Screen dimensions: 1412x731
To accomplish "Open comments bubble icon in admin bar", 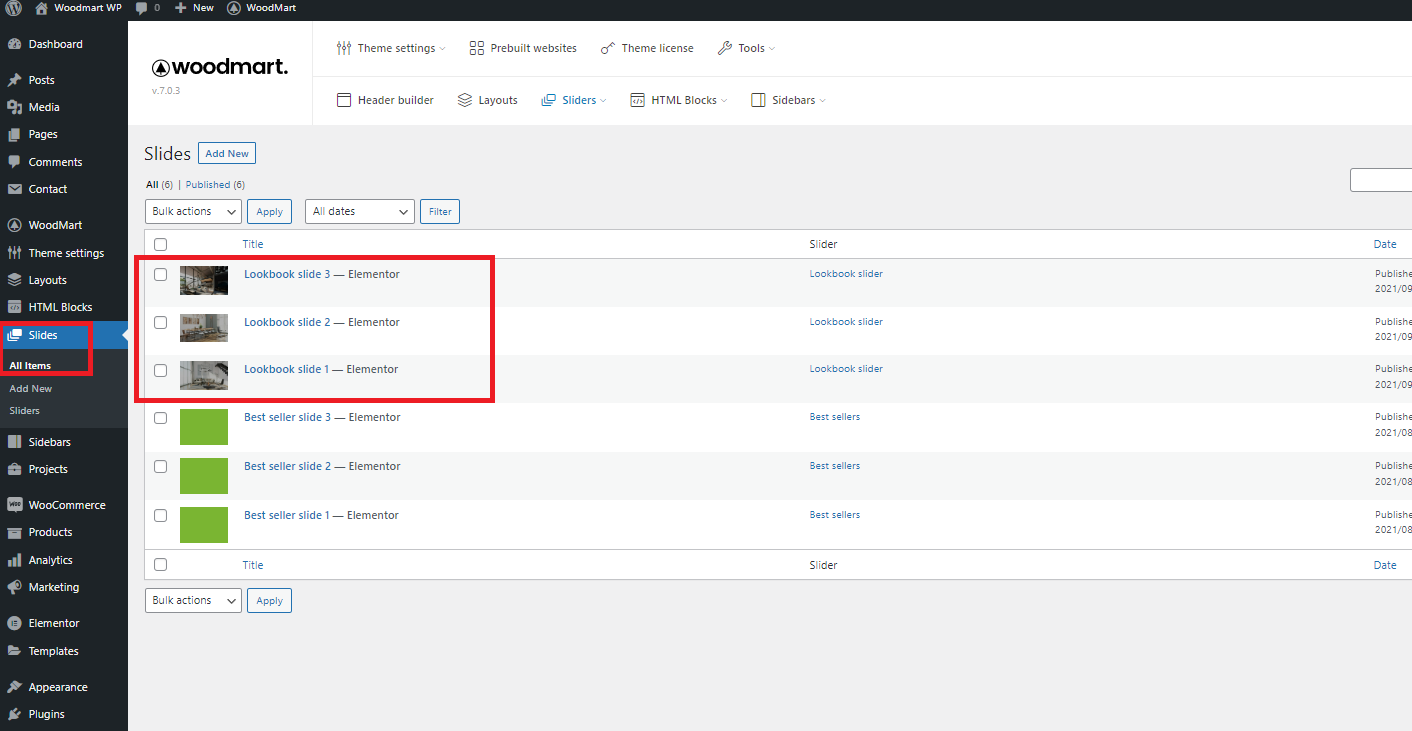I will [x=141, y=8].
